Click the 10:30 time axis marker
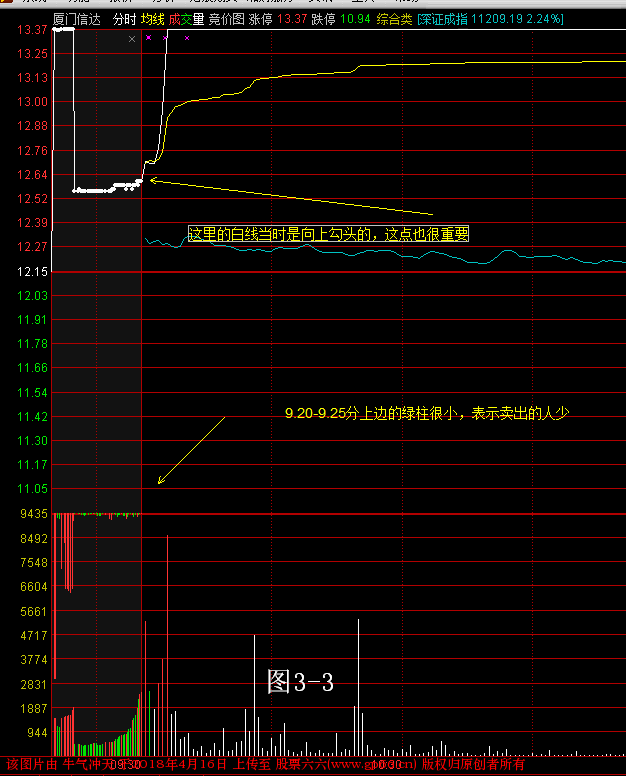This screenshot has width=626, height=776. pos(385,764)
